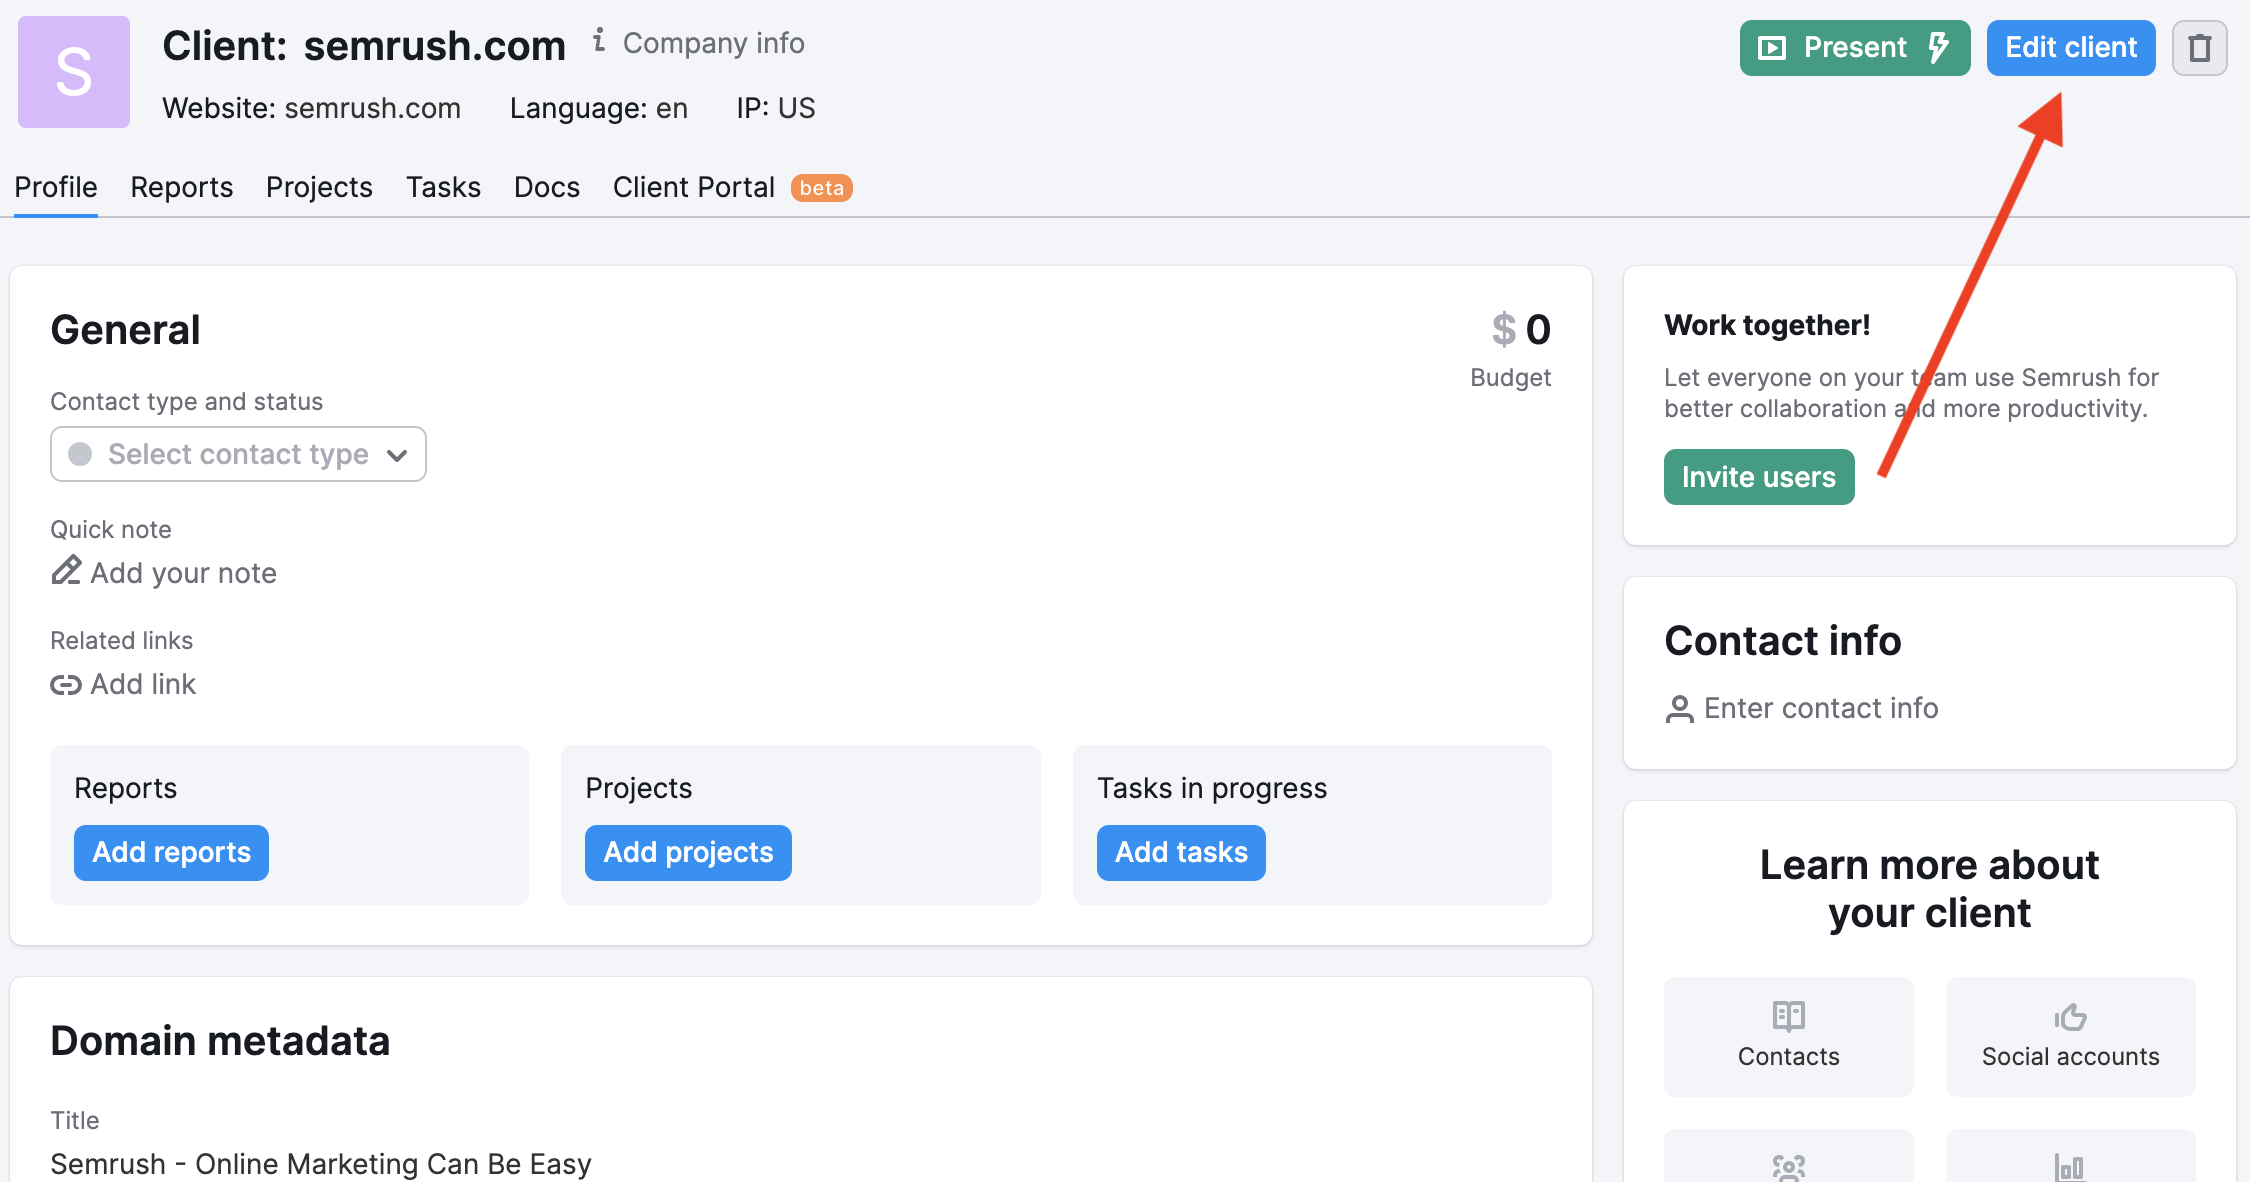
Task: Open the Docs tab
Action: pos(547,187)
